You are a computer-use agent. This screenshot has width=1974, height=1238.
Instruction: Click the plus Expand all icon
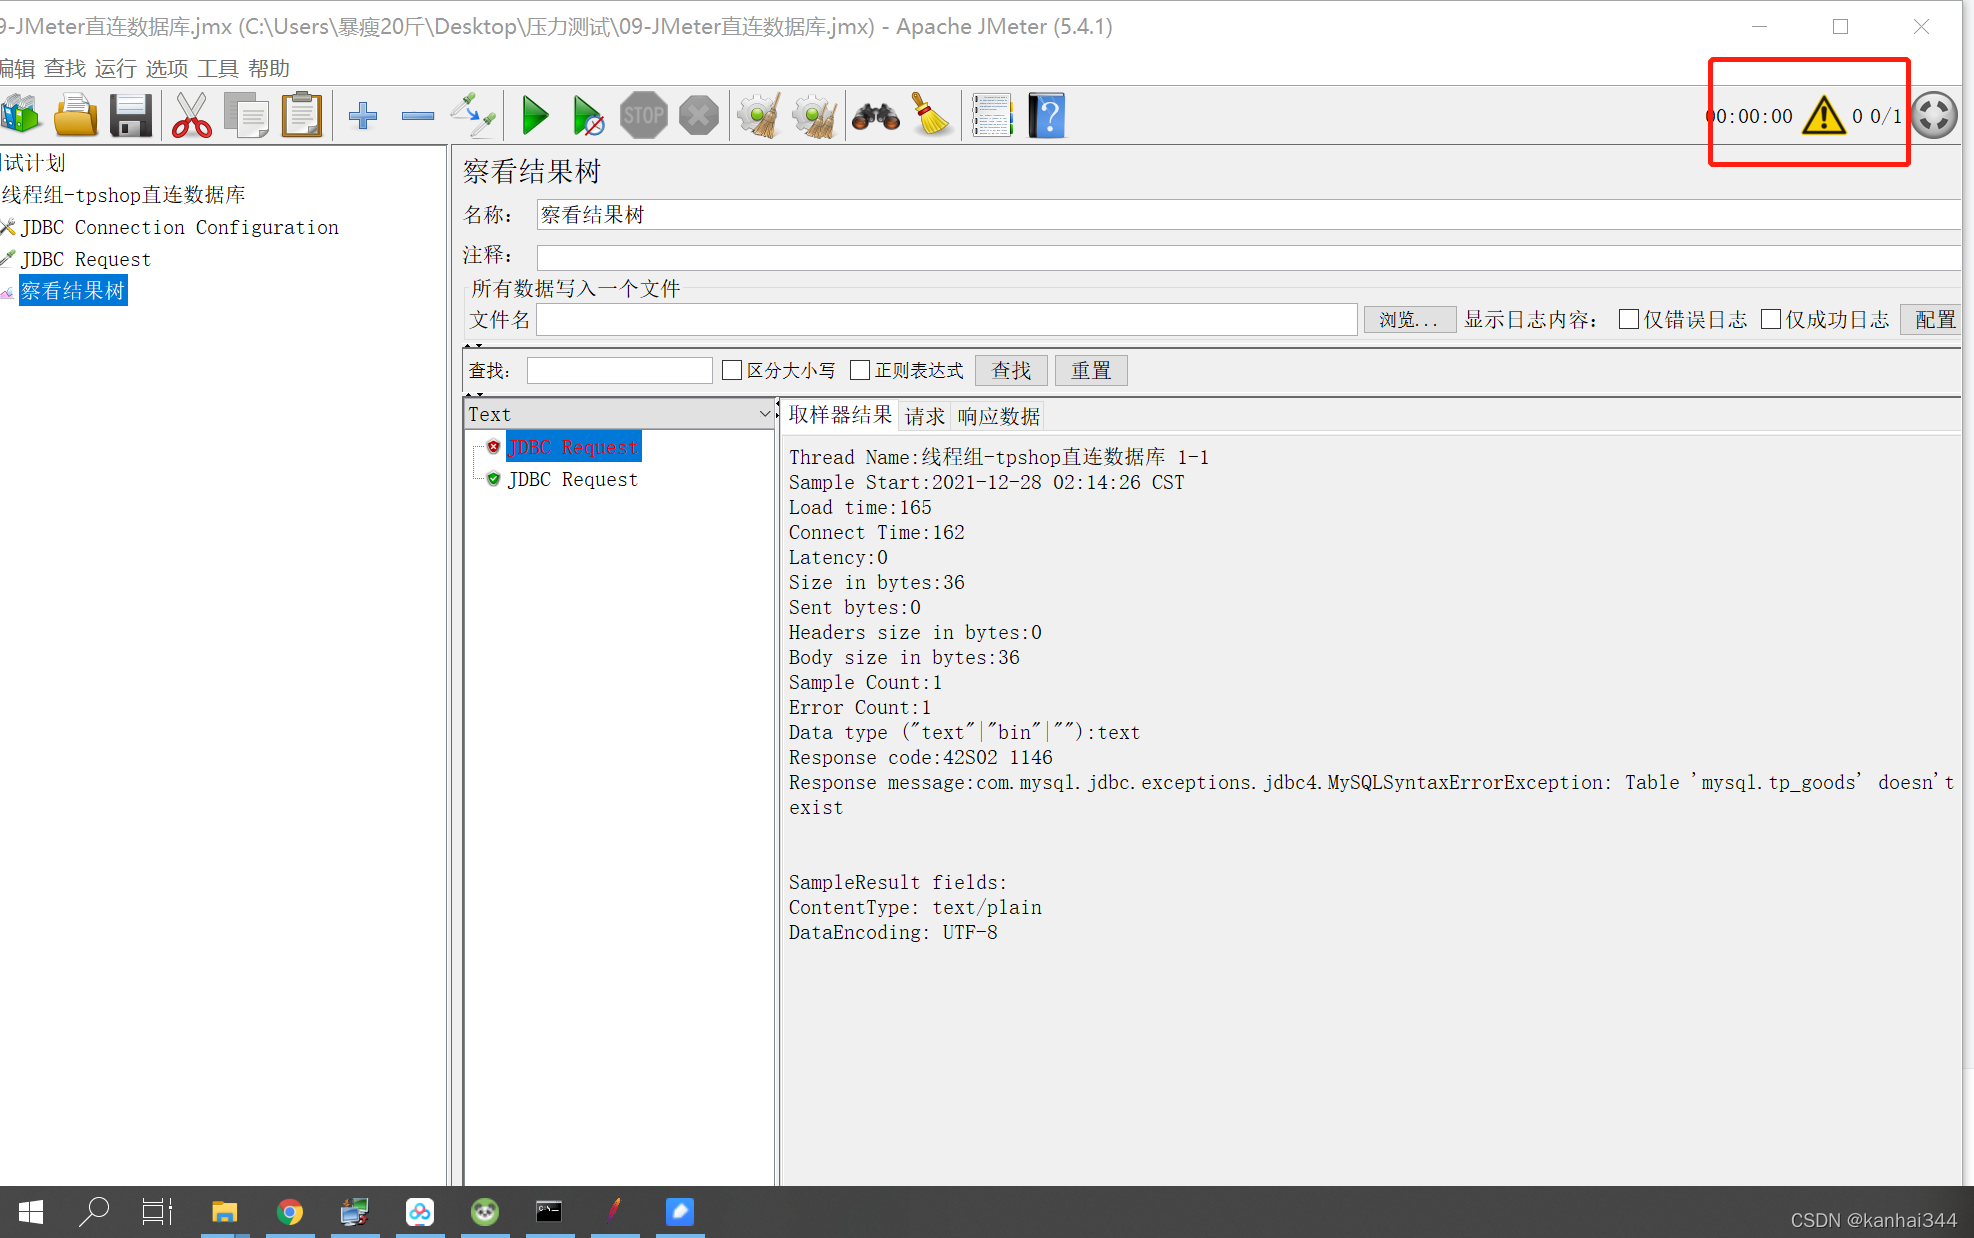coord(362,116)
